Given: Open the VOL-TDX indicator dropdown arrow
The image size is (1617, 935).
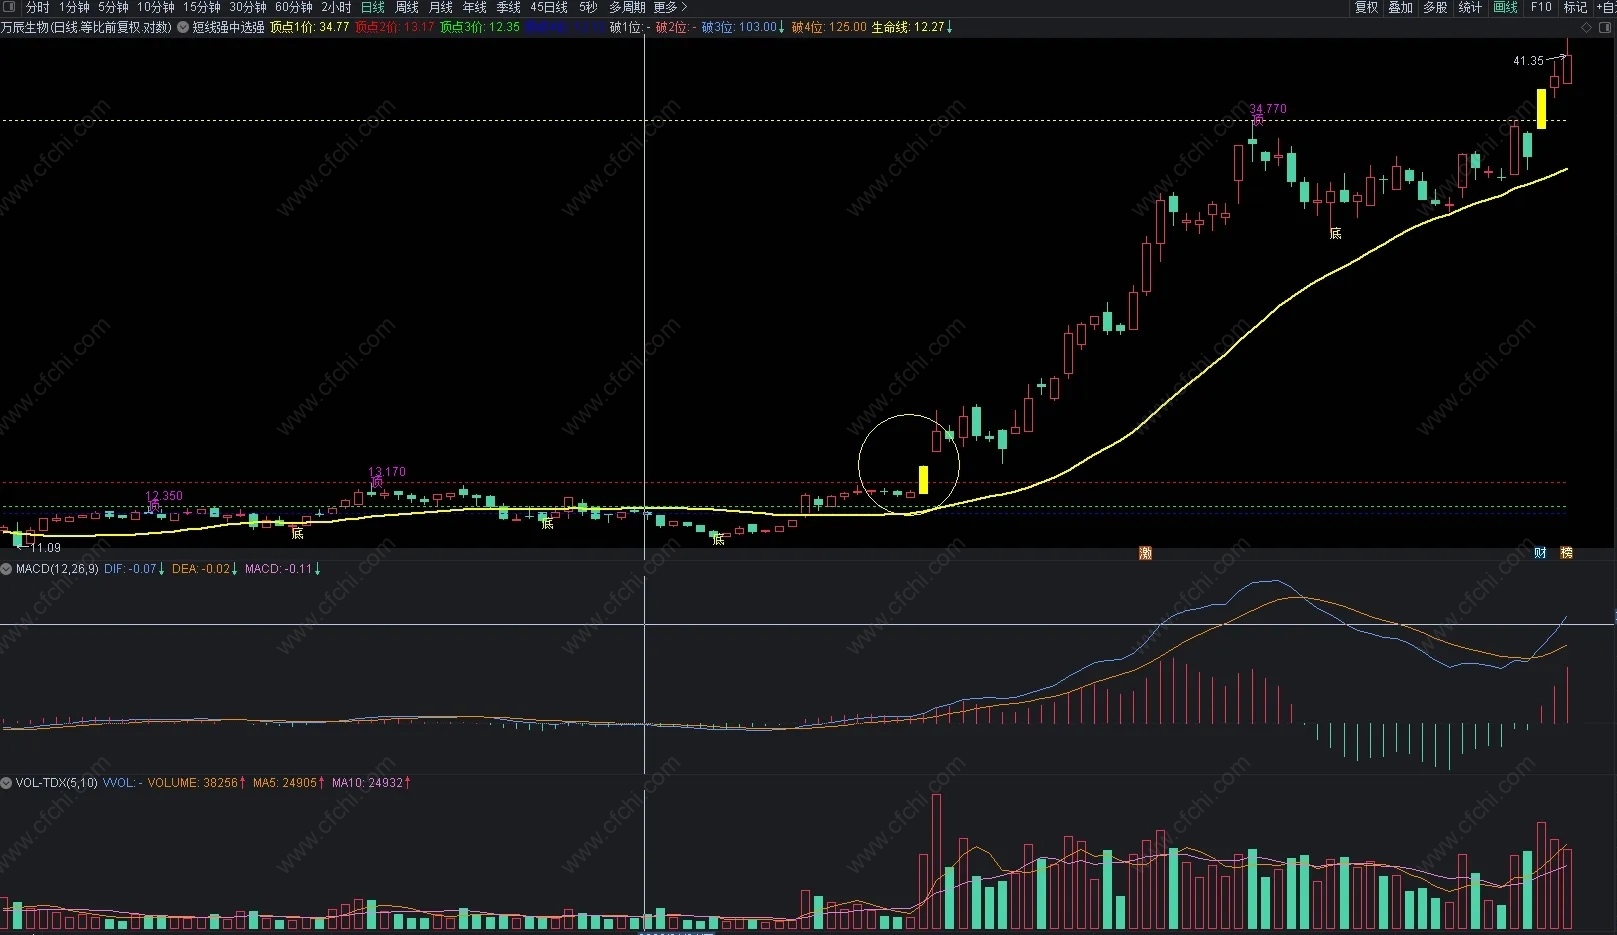Looking at the screenshot, I should (x=6, y=783).
